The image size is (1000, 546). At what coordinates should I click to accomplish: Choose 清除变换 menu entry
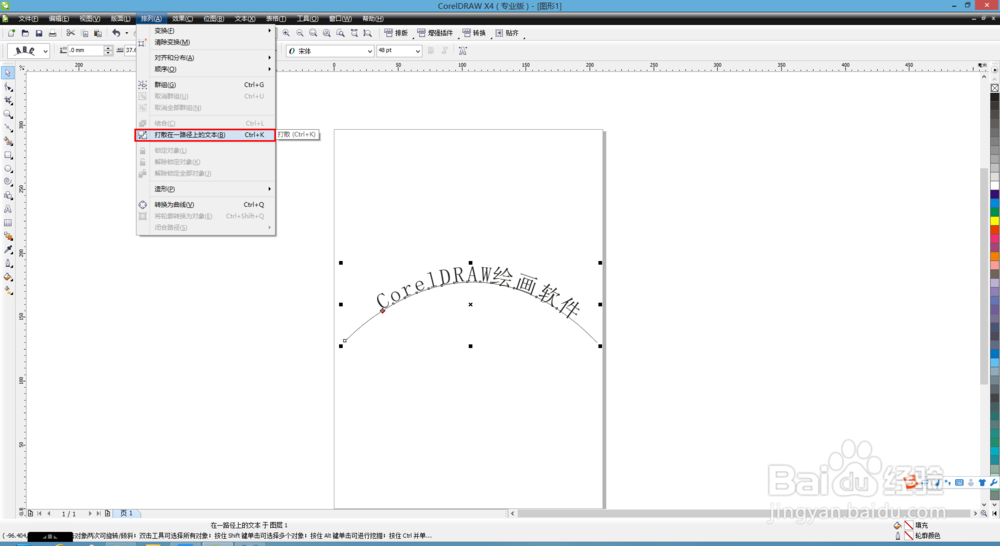205,42
